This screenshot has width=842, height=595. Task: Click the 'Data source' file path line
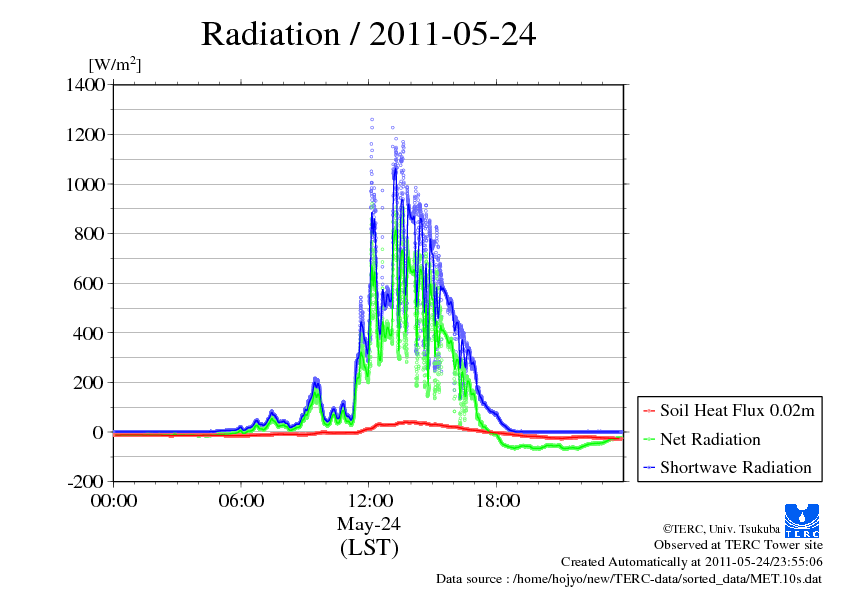[629, 579]
